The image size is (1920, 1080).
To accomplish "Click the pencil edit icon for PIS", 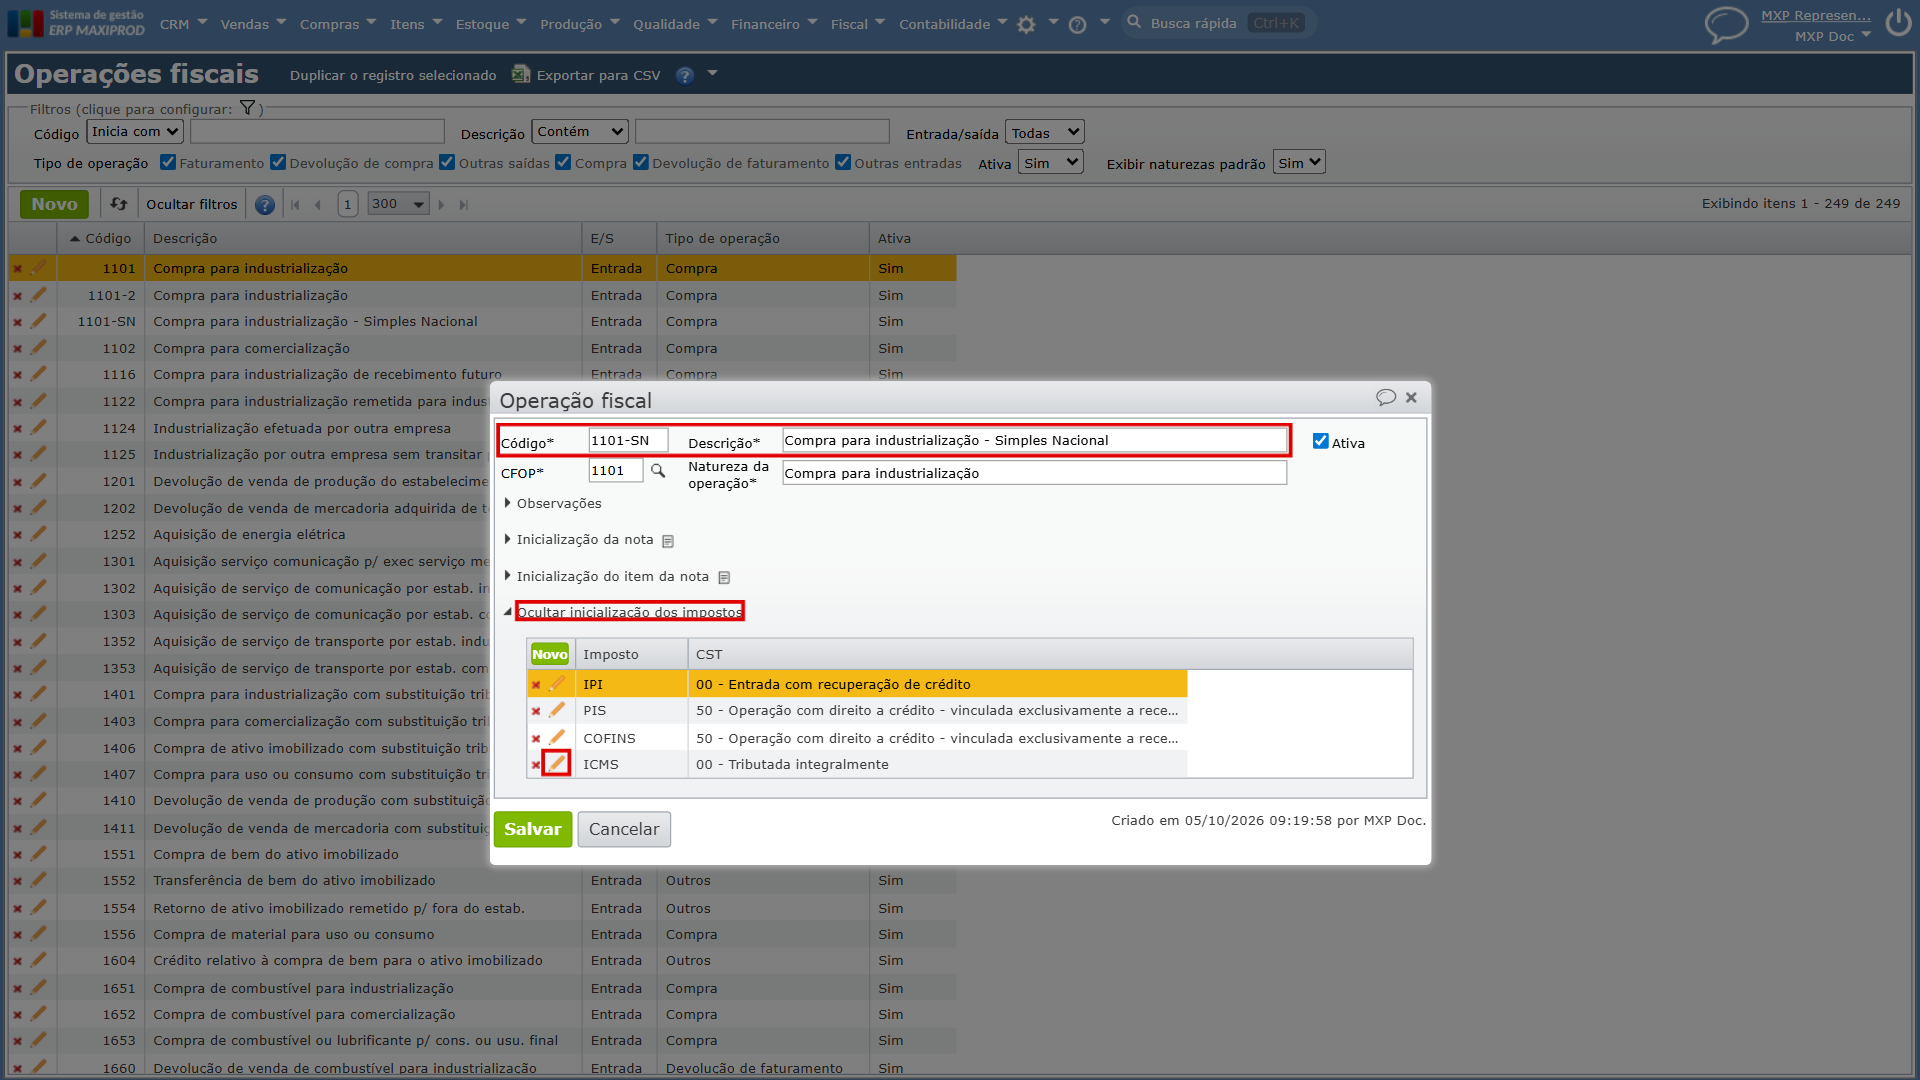I will pyautogui.click(x=557, y=711).
